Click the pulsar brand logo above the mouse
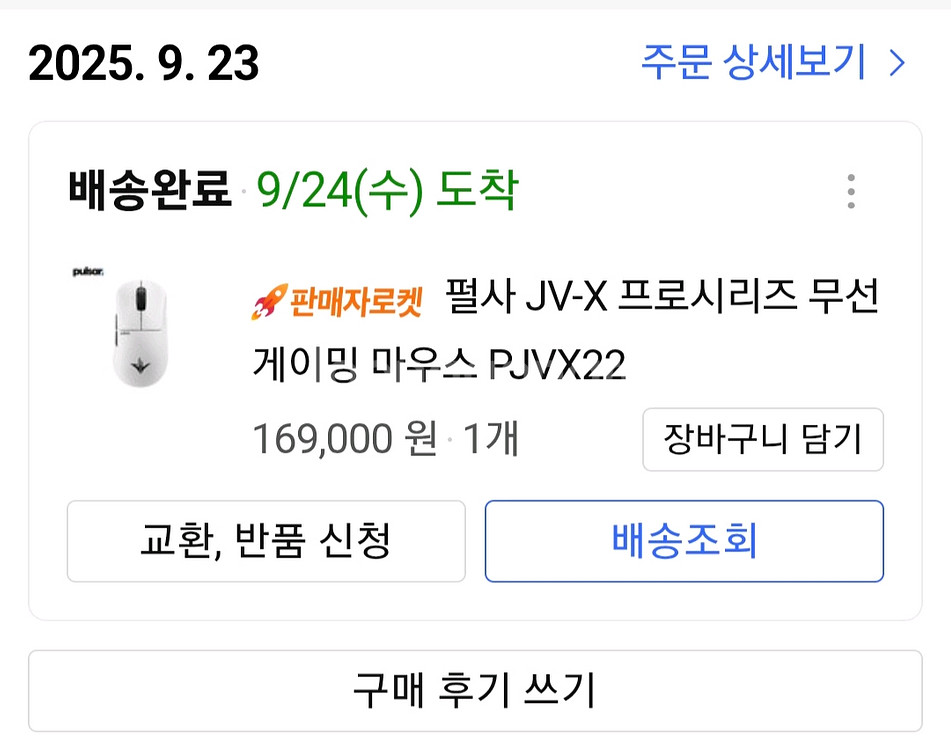 91,271
